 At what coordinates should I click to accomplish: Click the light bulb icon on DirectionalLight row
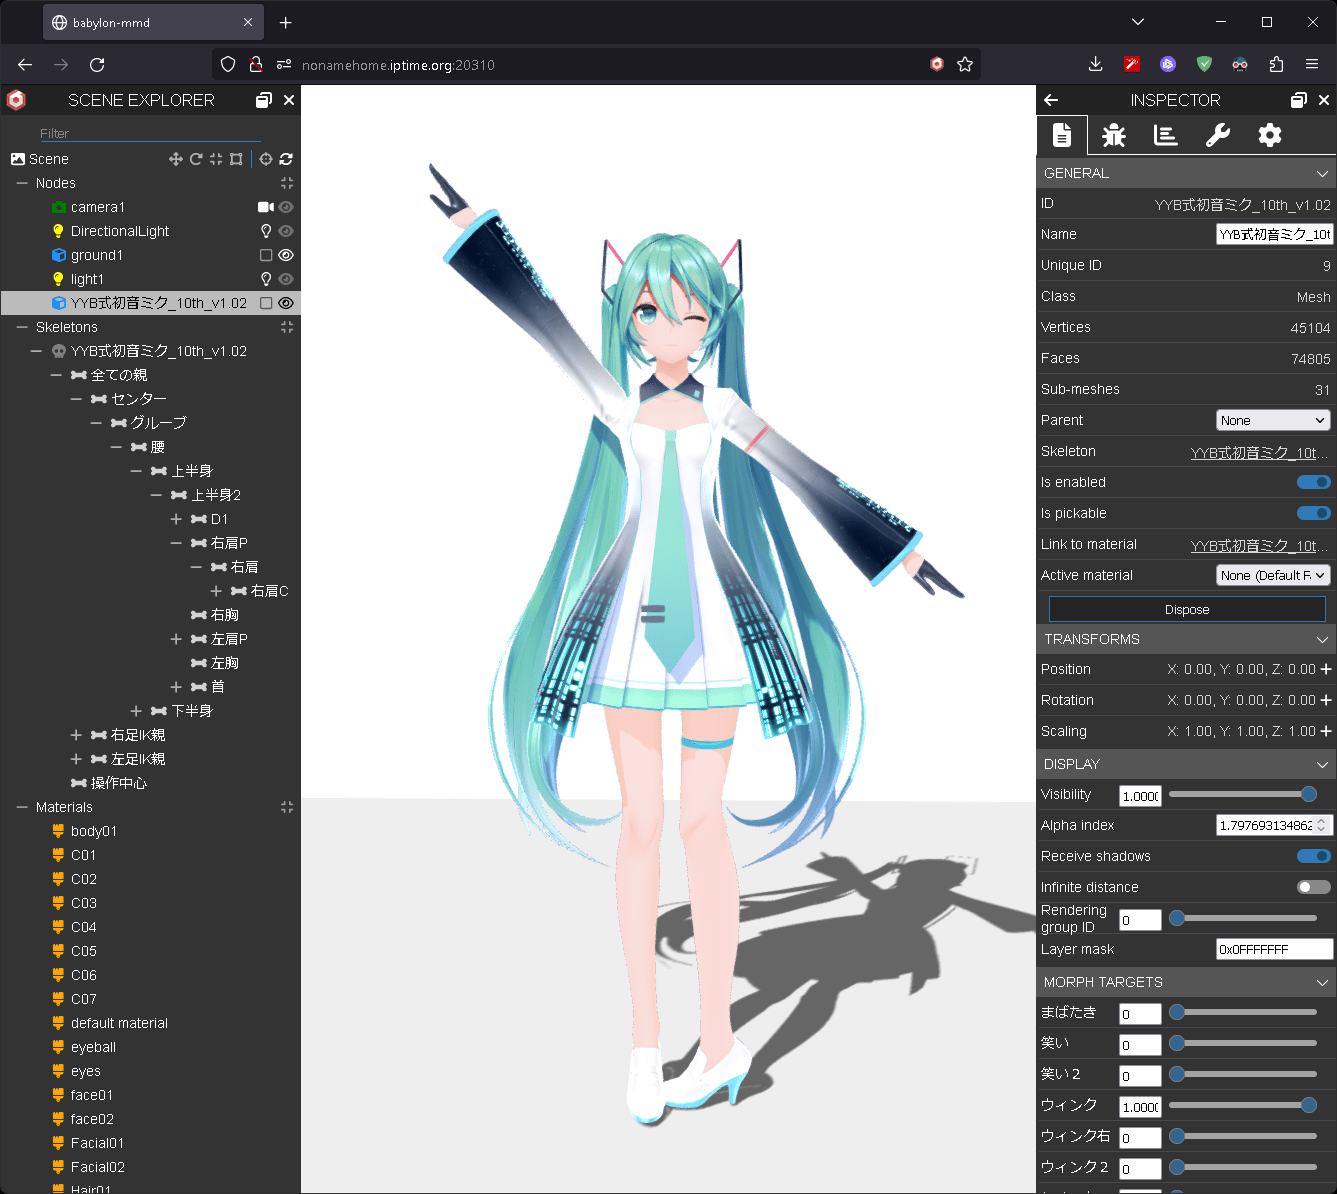tap(266, 231)
